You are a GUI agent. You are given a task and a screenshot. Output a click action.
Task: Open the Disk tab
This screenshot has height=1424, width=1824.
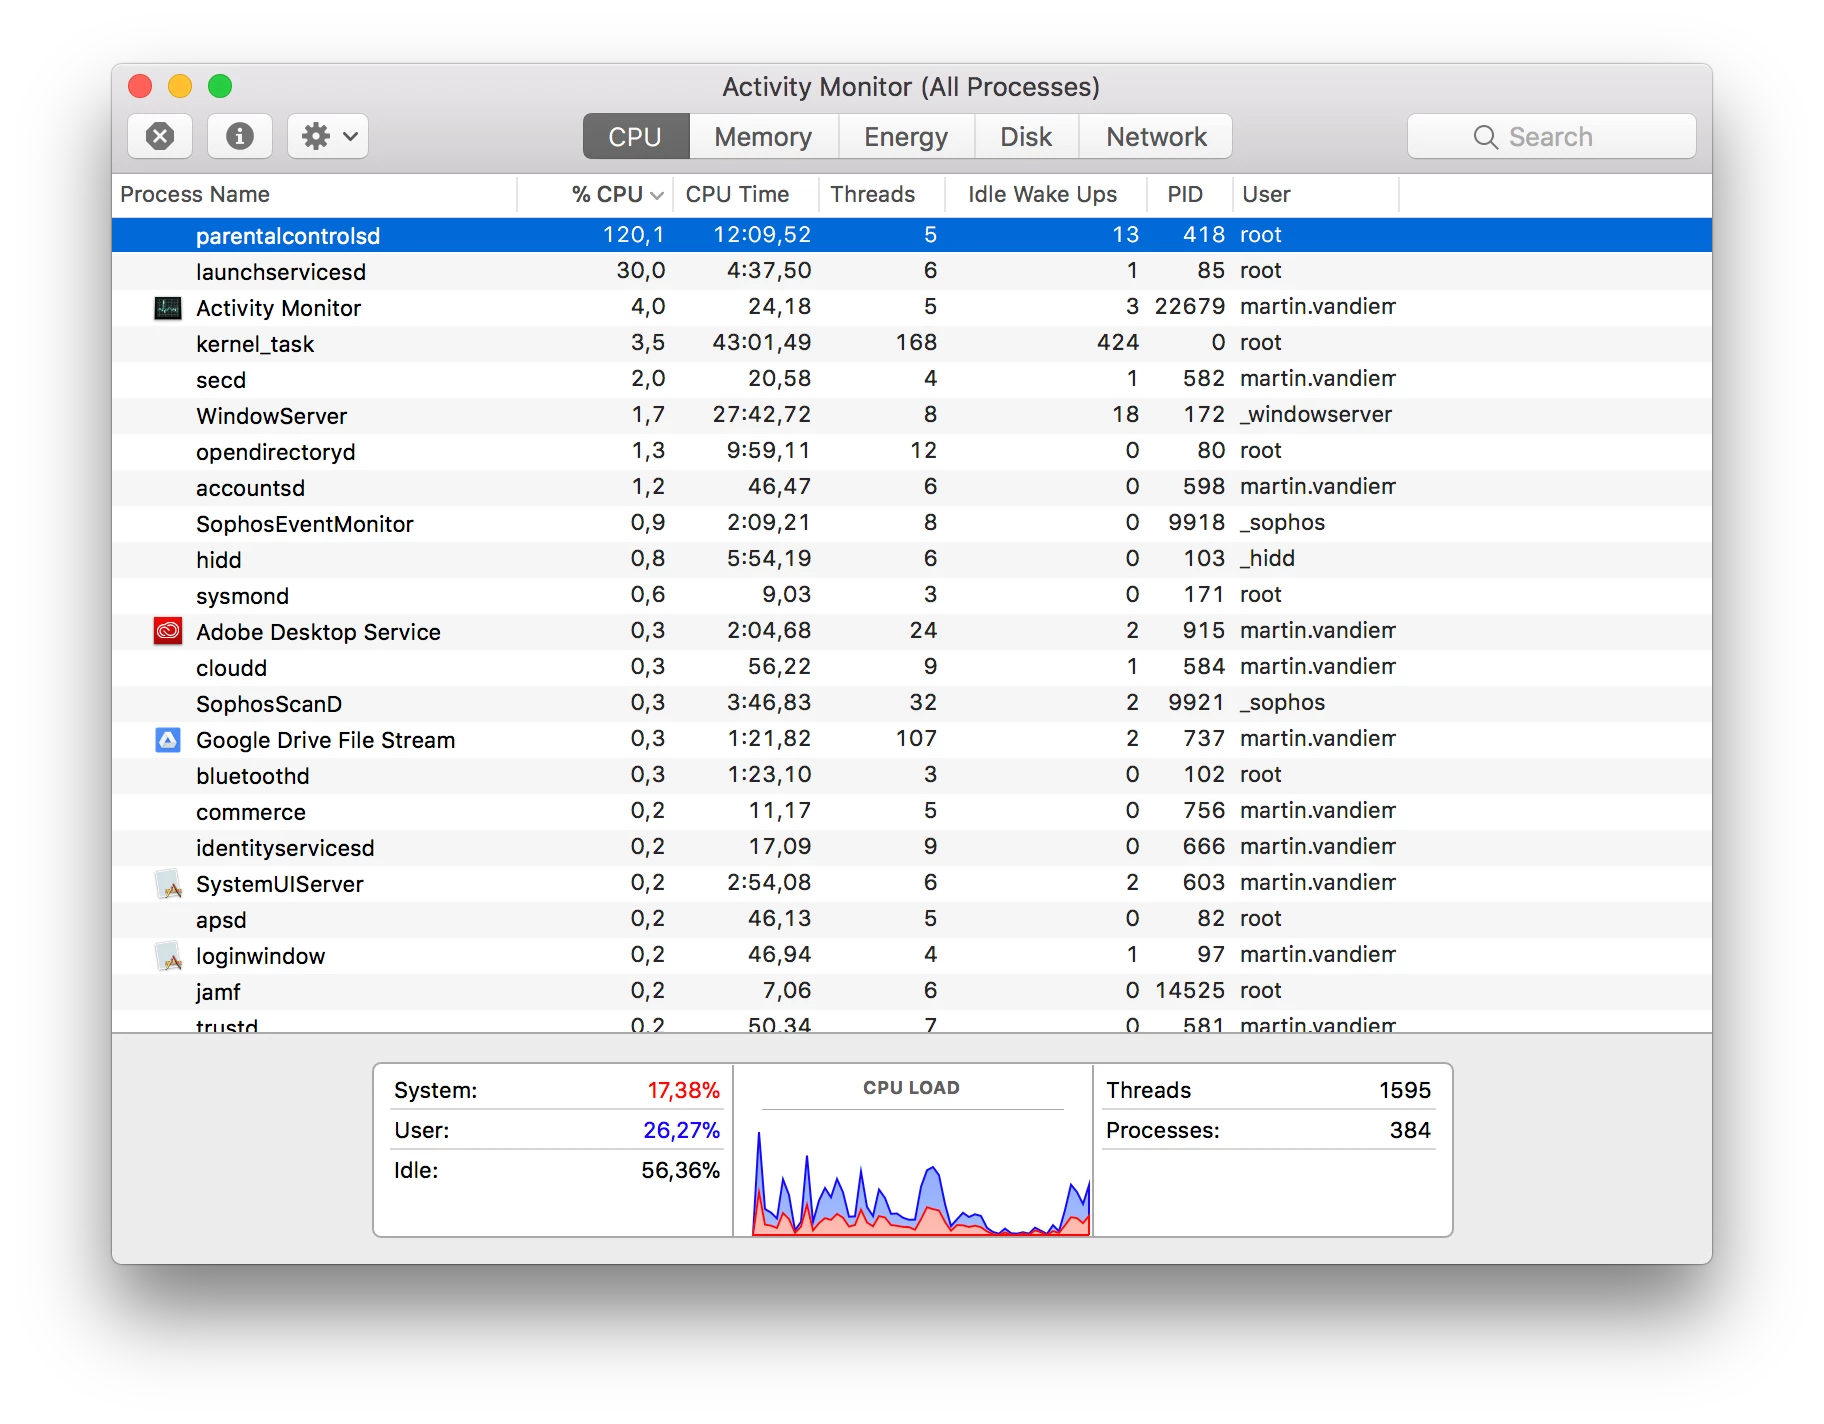click(x=1026, y=136)
